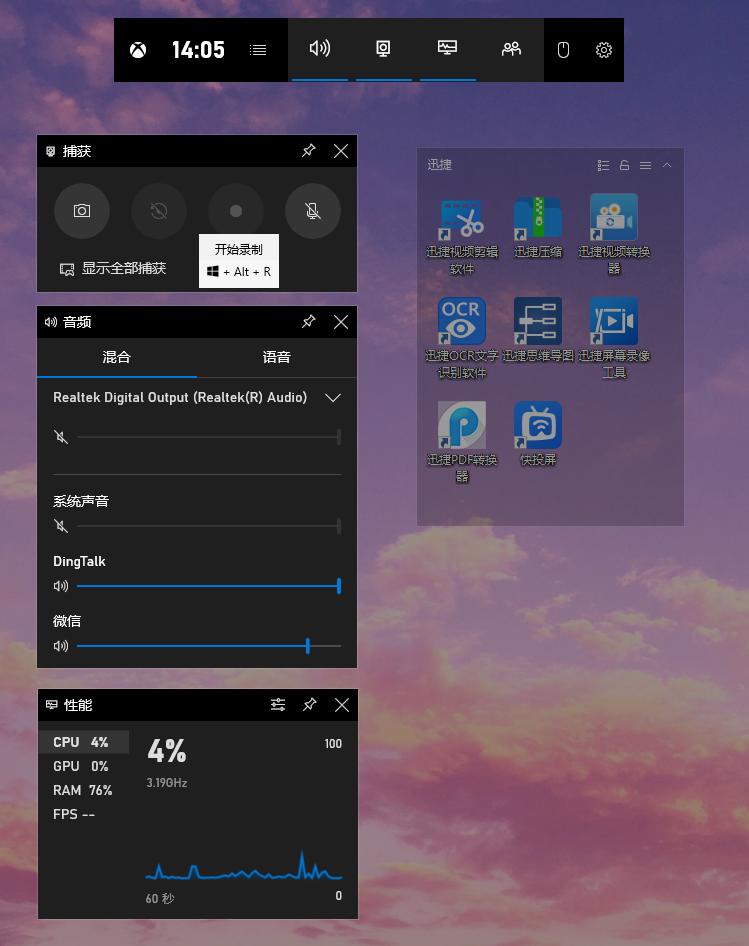Open performance options sliders icon

(278, 705)
